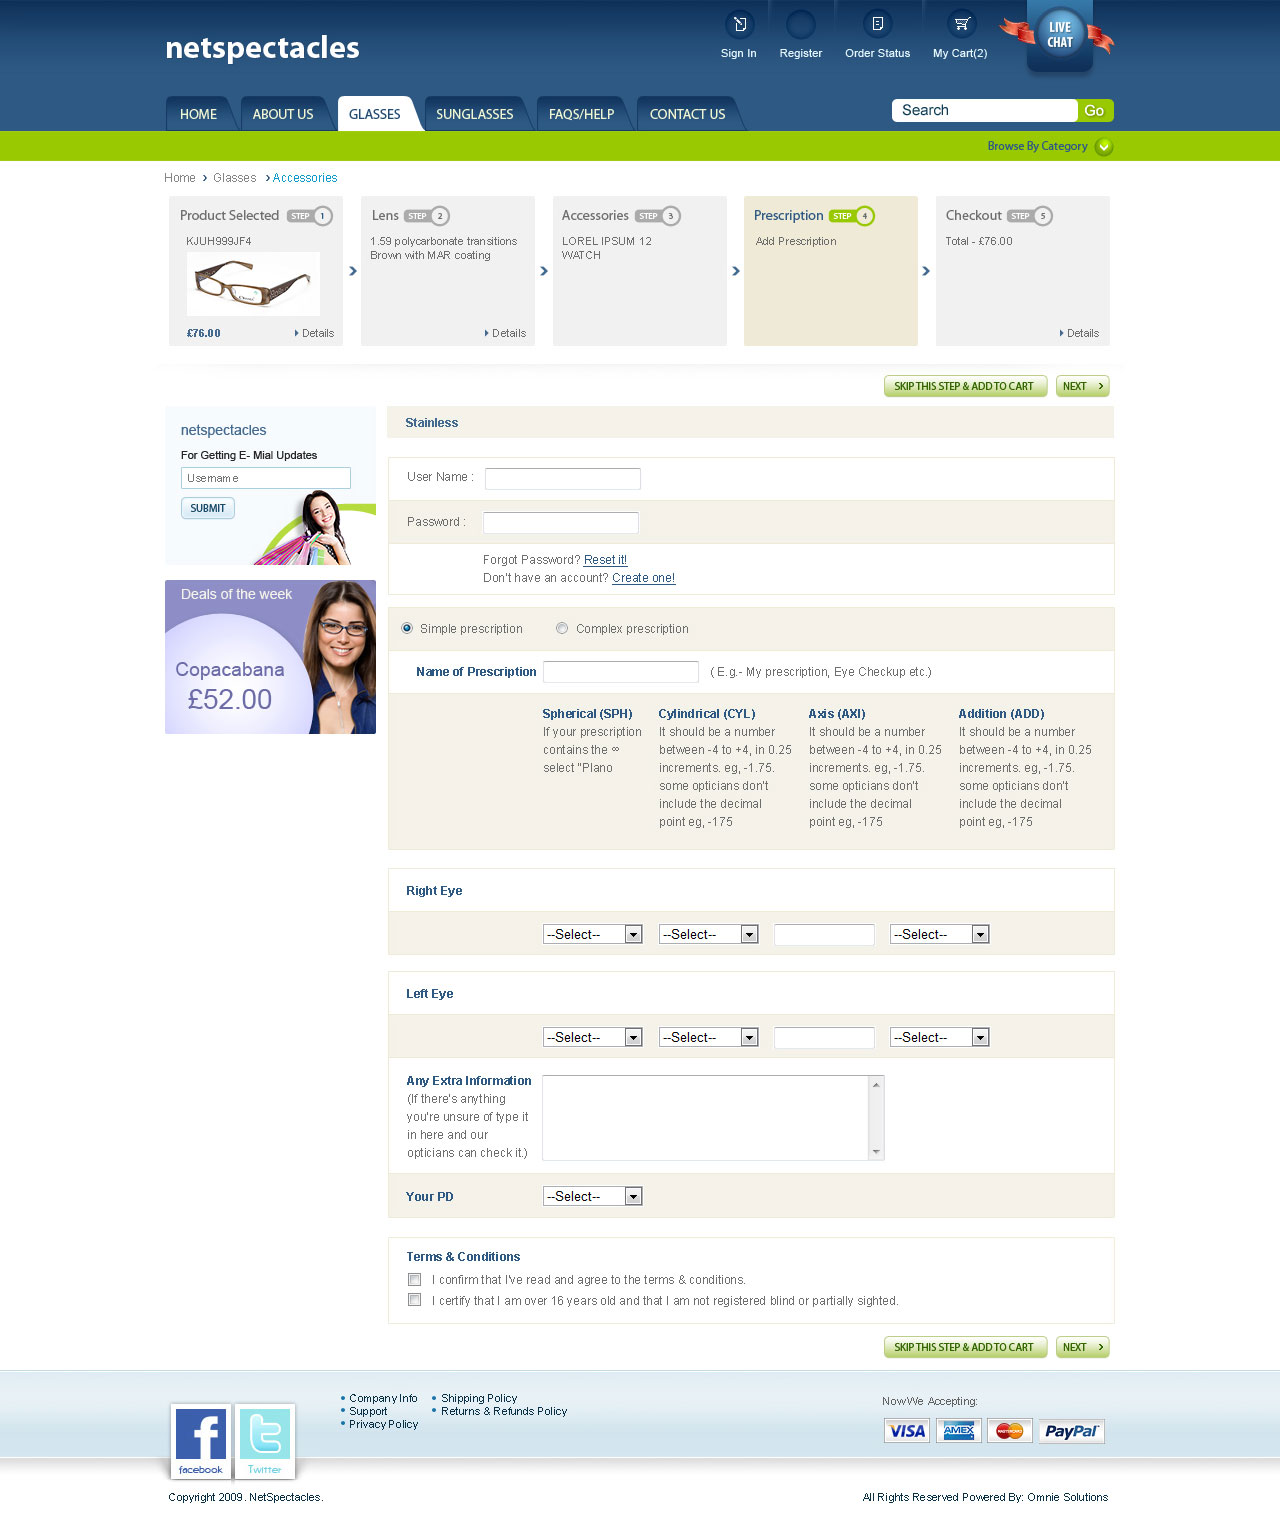Open the ABOUT US tab

(283, 114)
